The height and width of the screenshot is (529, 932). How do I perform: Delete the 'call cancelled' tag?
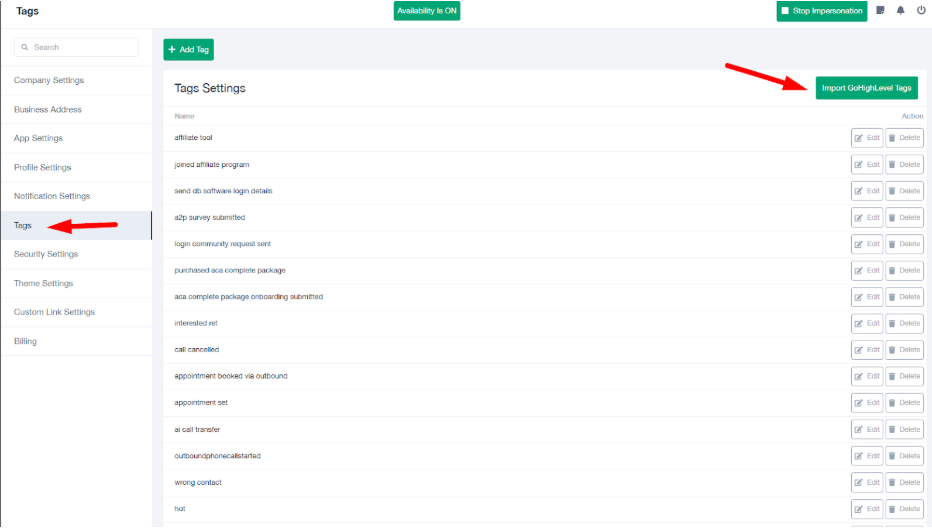pos(904,350)
